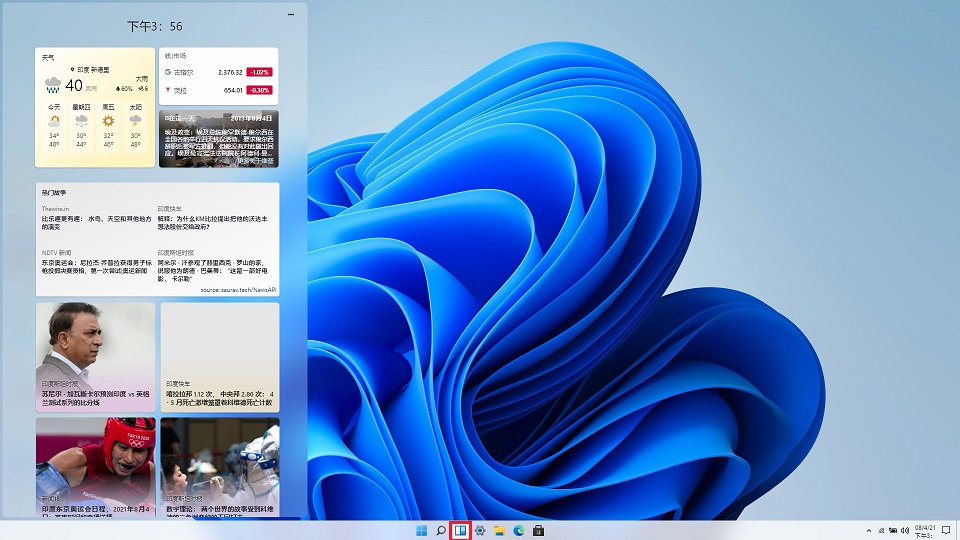Open the Thewire.in headline story
Image resolution: width=960 pixels, height=540 pixels.
[96, 222]
